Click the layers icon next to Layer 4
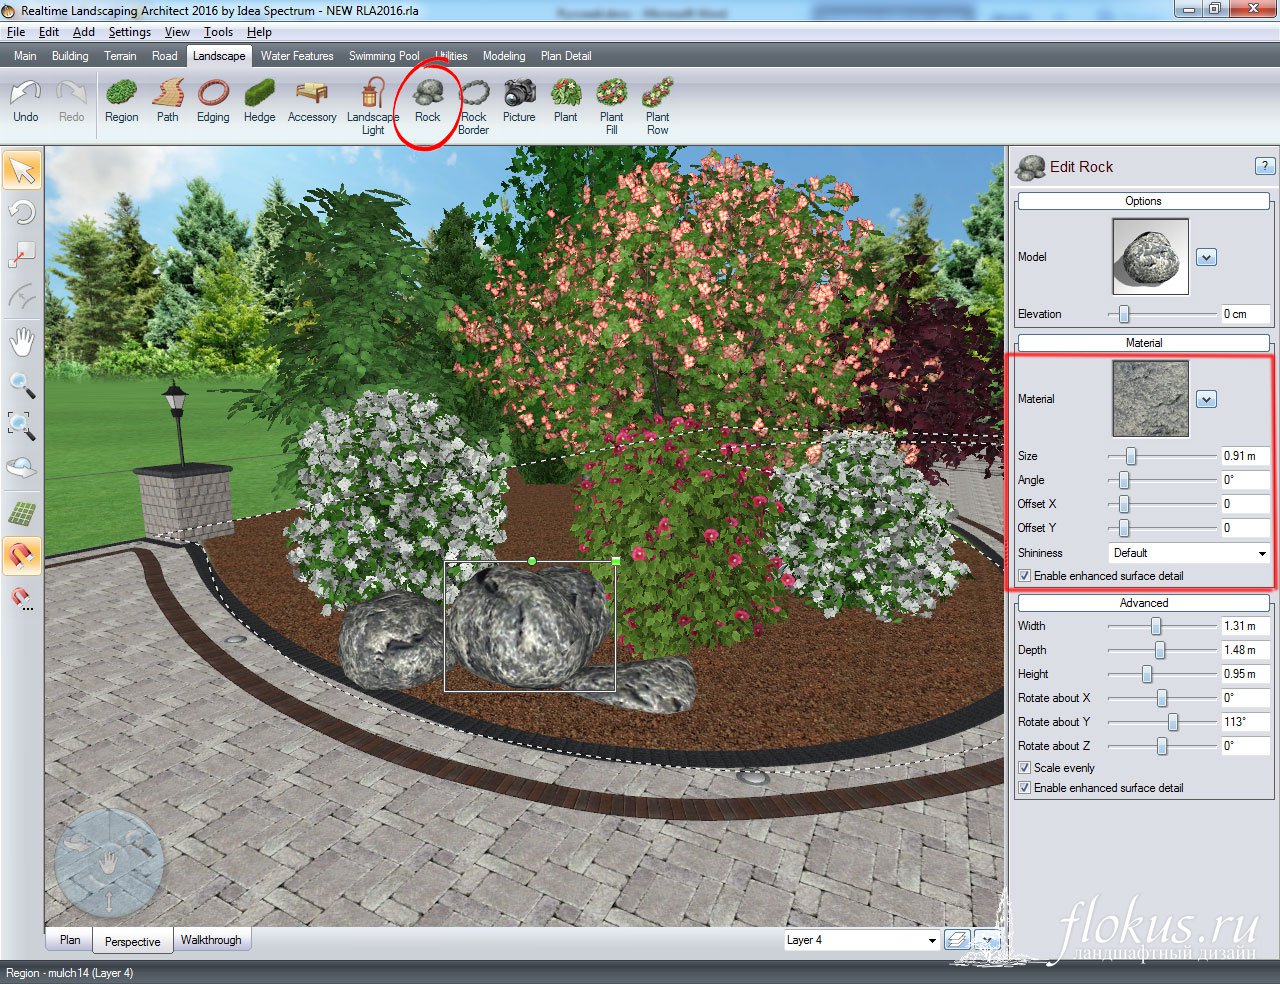 coord(957,940)
